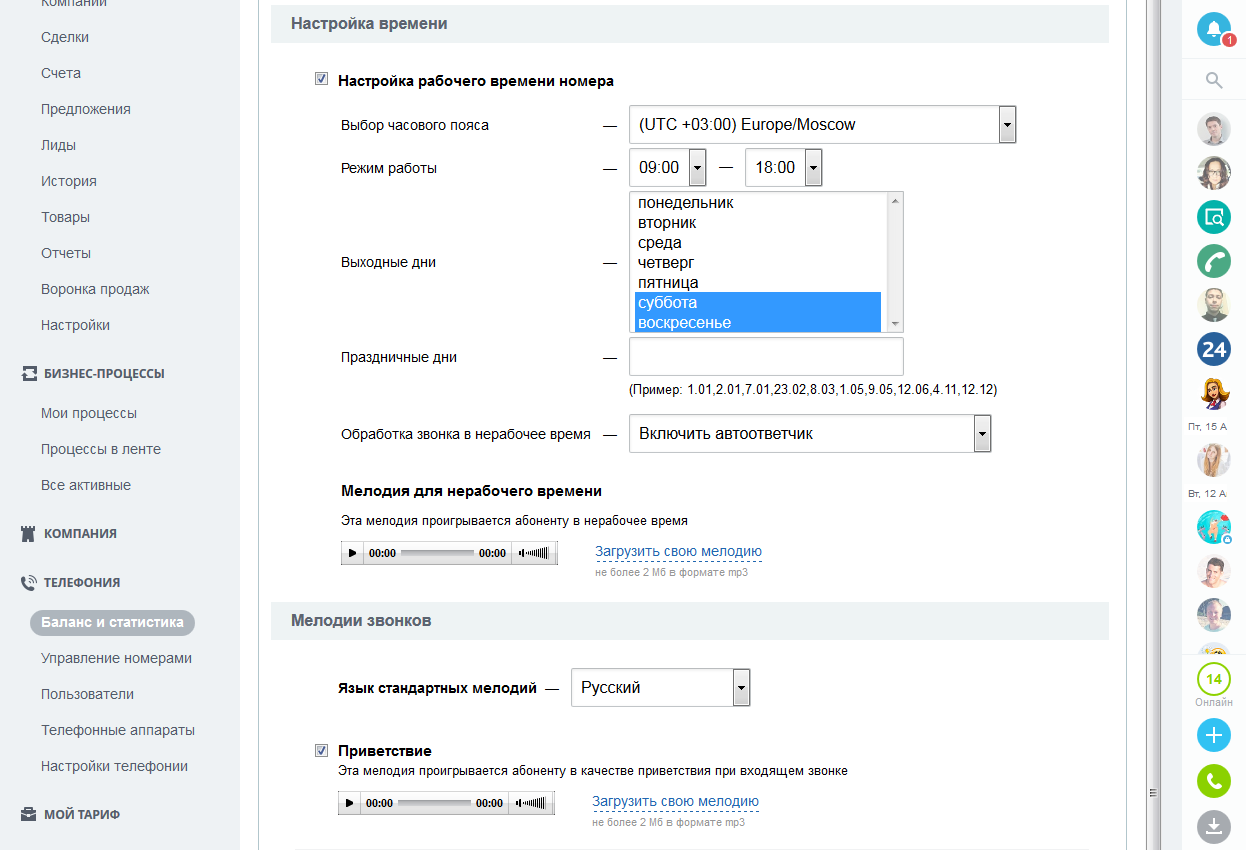The width and height of the screenshot is (1246, 850).
Task: Seek within non-working time melody progress bar
Action: pyautogui.click(x=437, y=553)
